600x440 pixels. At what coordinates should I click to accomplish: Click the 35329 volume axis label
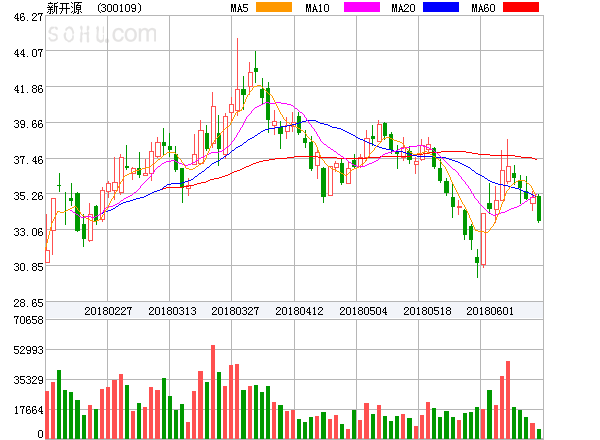28,380
